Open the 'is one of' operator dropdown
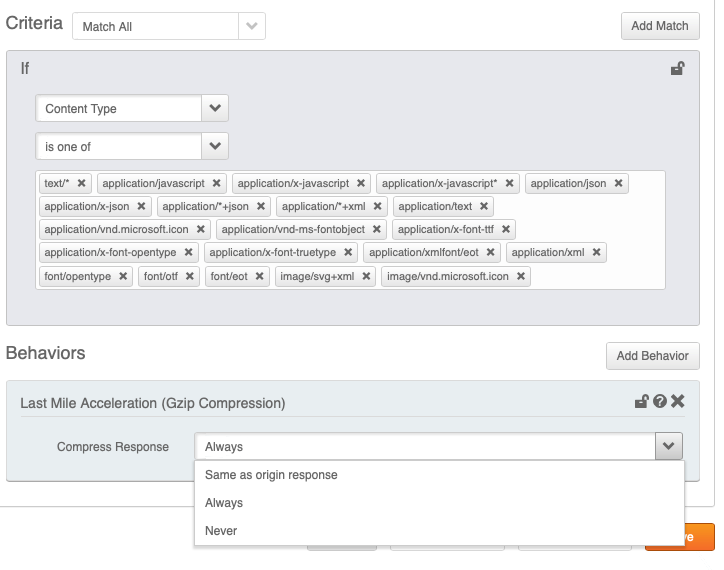Image resolution: width=724 pixels, height=570 pixels. click(x=215, y=146)
